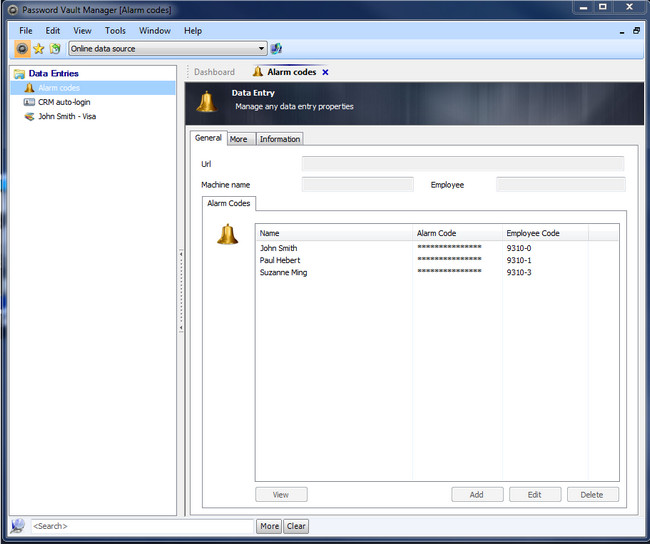Viewport: 650px width, 544px height.
Task: Sort by the Employee Code column header
Action: [x=545, y=233]
